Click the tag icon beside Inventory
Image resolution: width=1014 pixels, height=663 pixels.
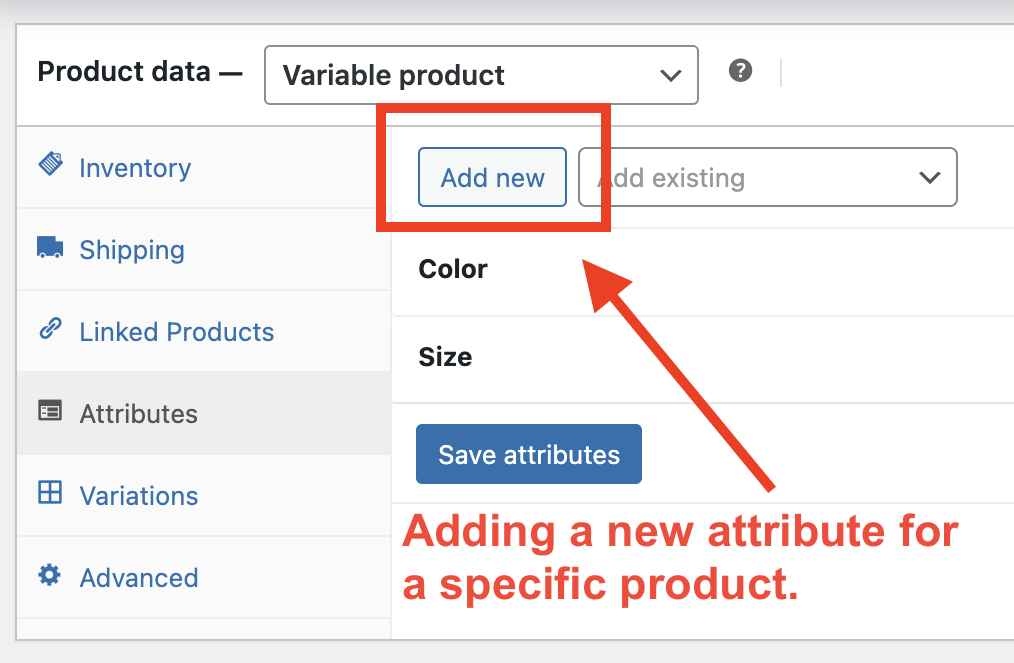(50, 164)
